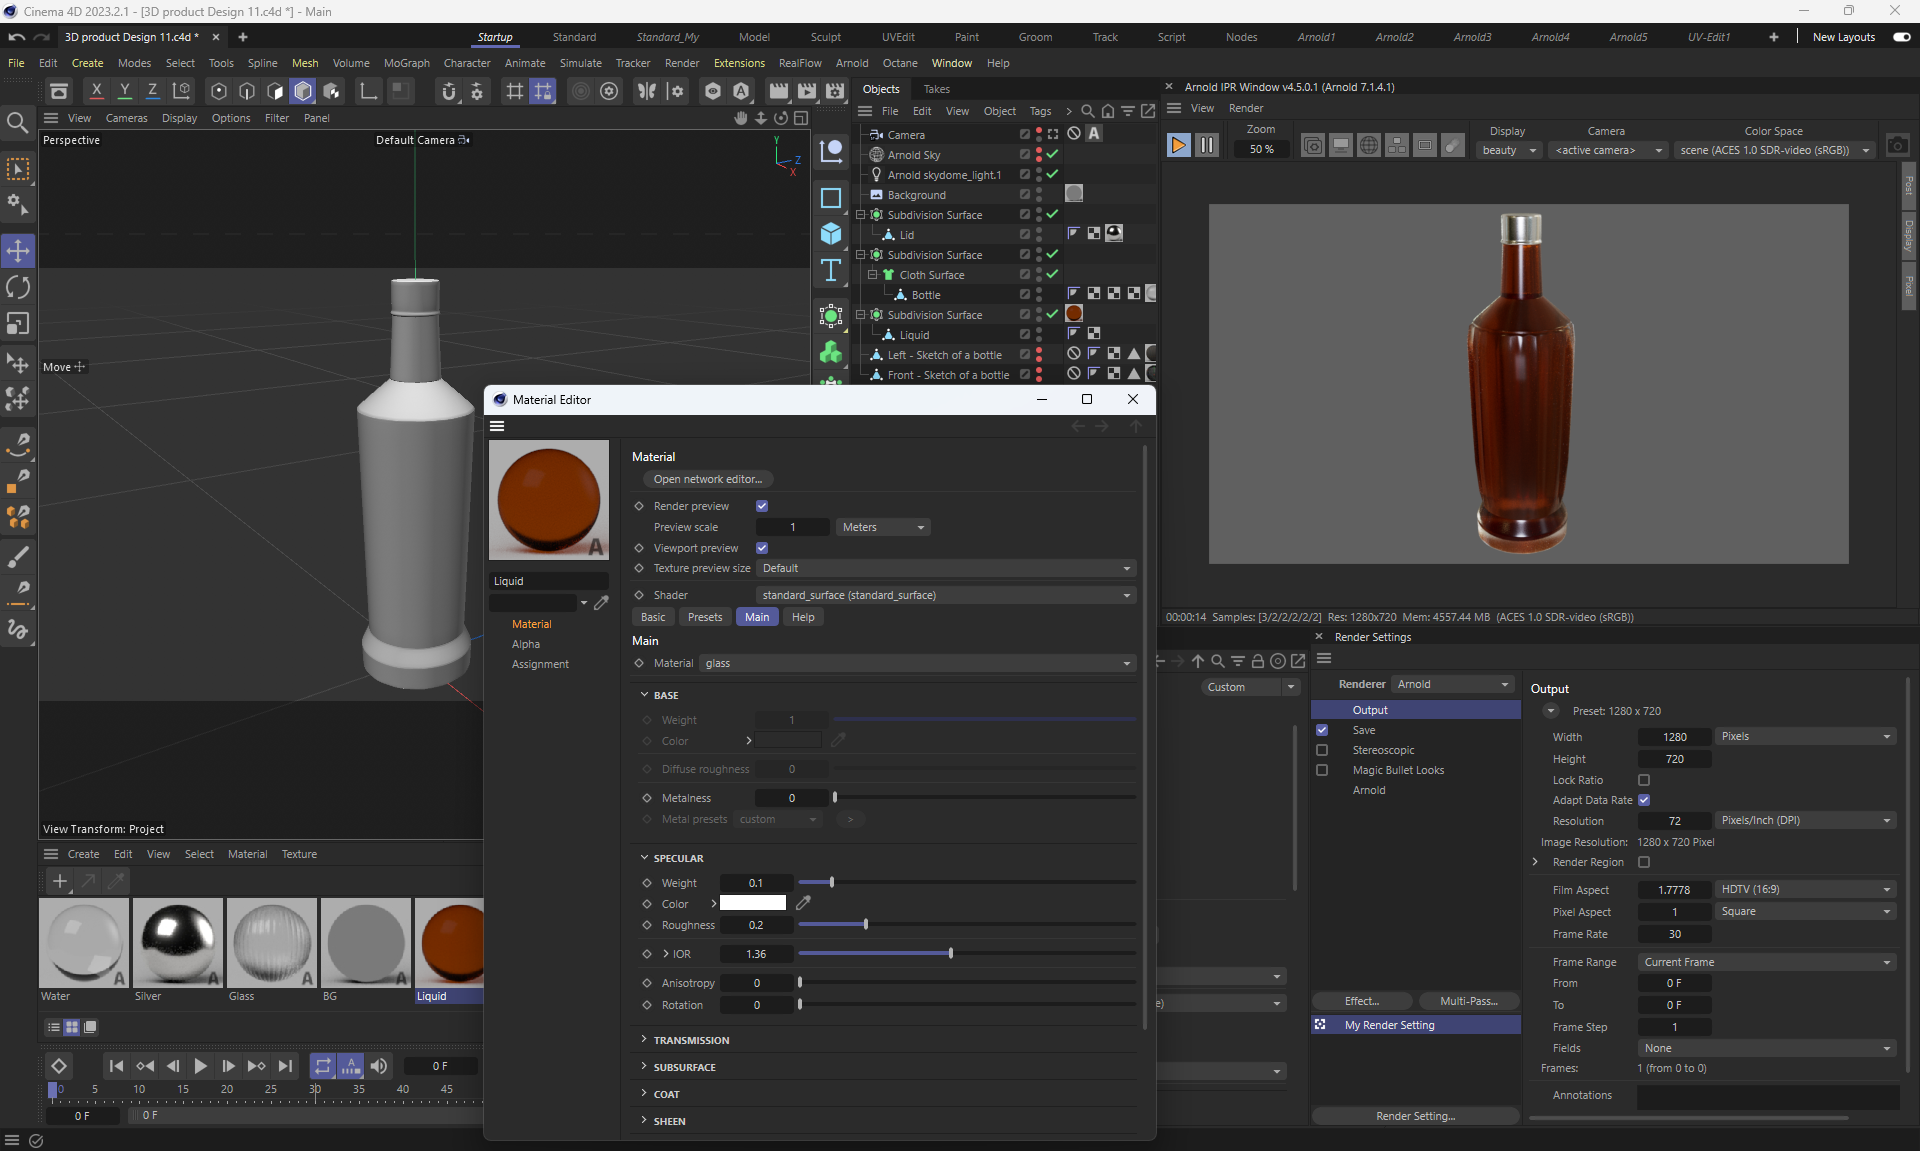Screen dimensions: 1920x1151
Task: Click the text spline tool icon
Action: [x=830, y=271]
